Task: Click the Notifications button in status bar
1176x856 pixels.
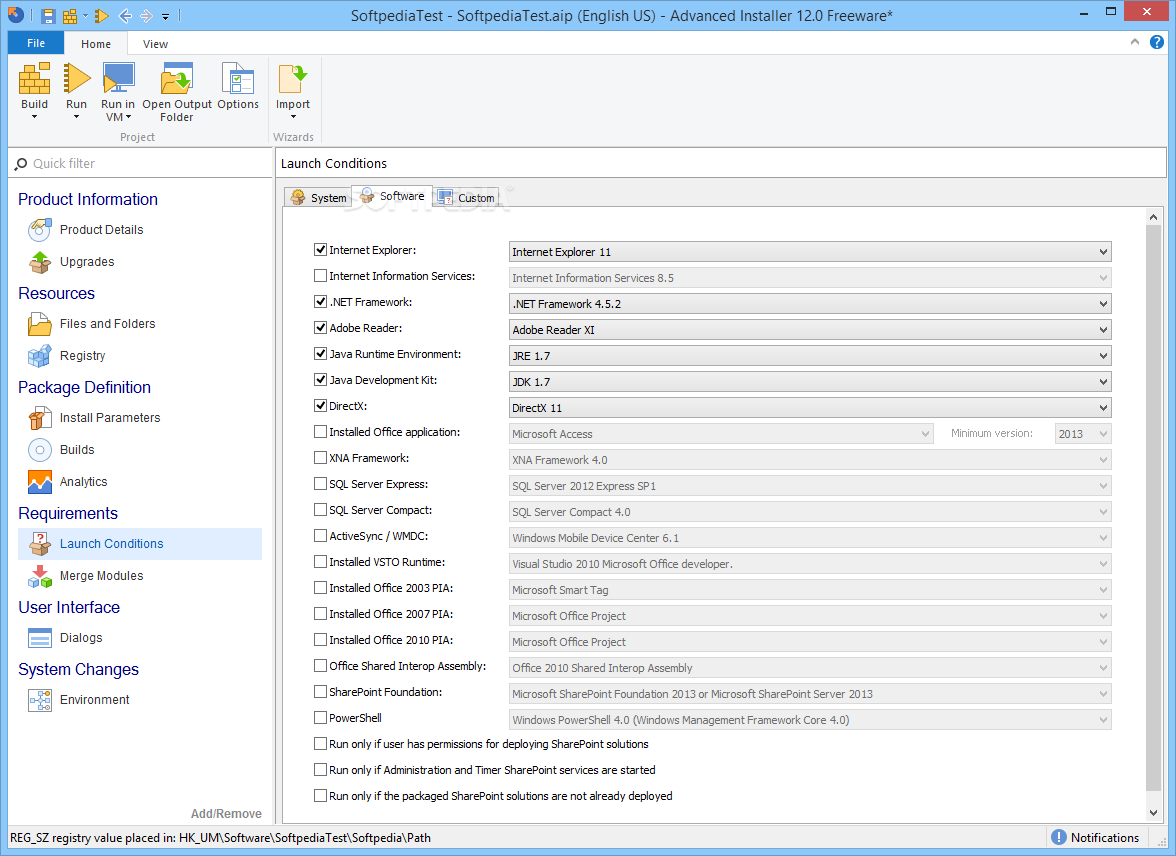Action: (x=1094, y=837)
